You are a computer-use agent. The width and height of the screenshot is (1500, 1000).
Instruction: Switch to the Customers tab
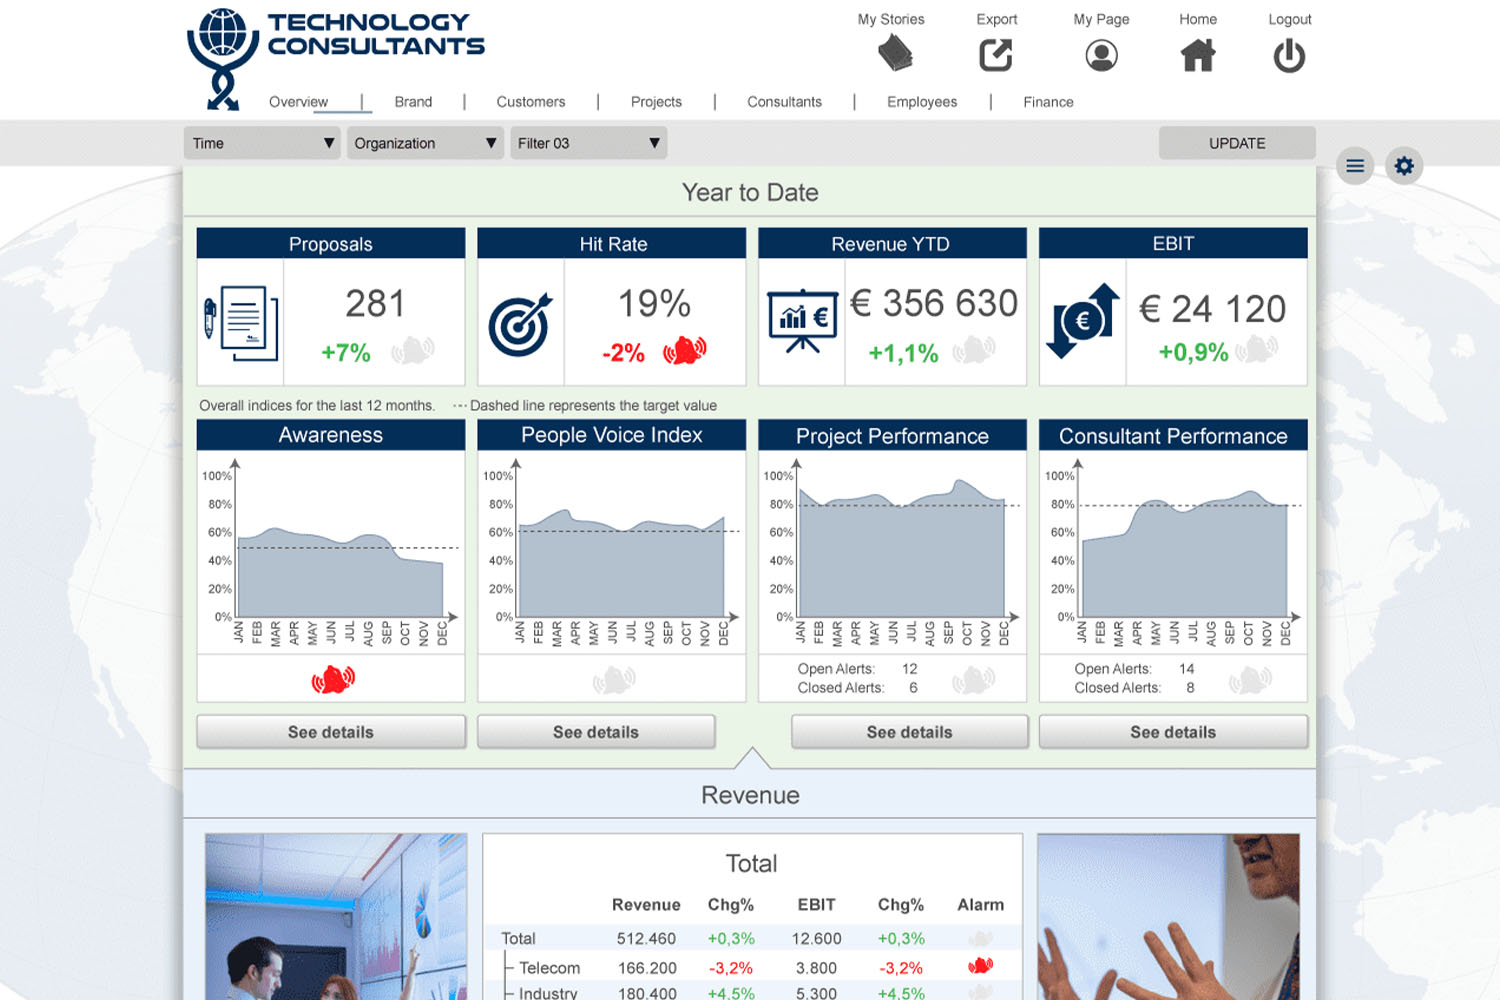pyautogui.click(x=531, y=102)
